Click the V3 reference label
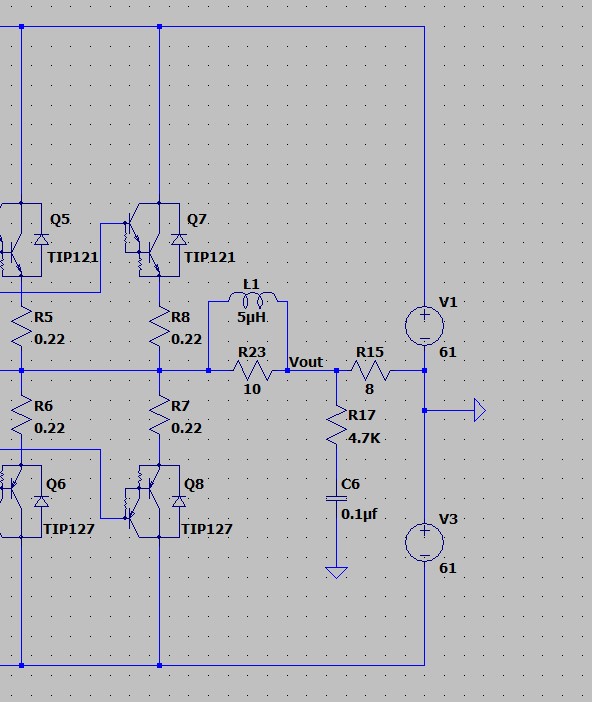592x702 pixels. point(448,519)
